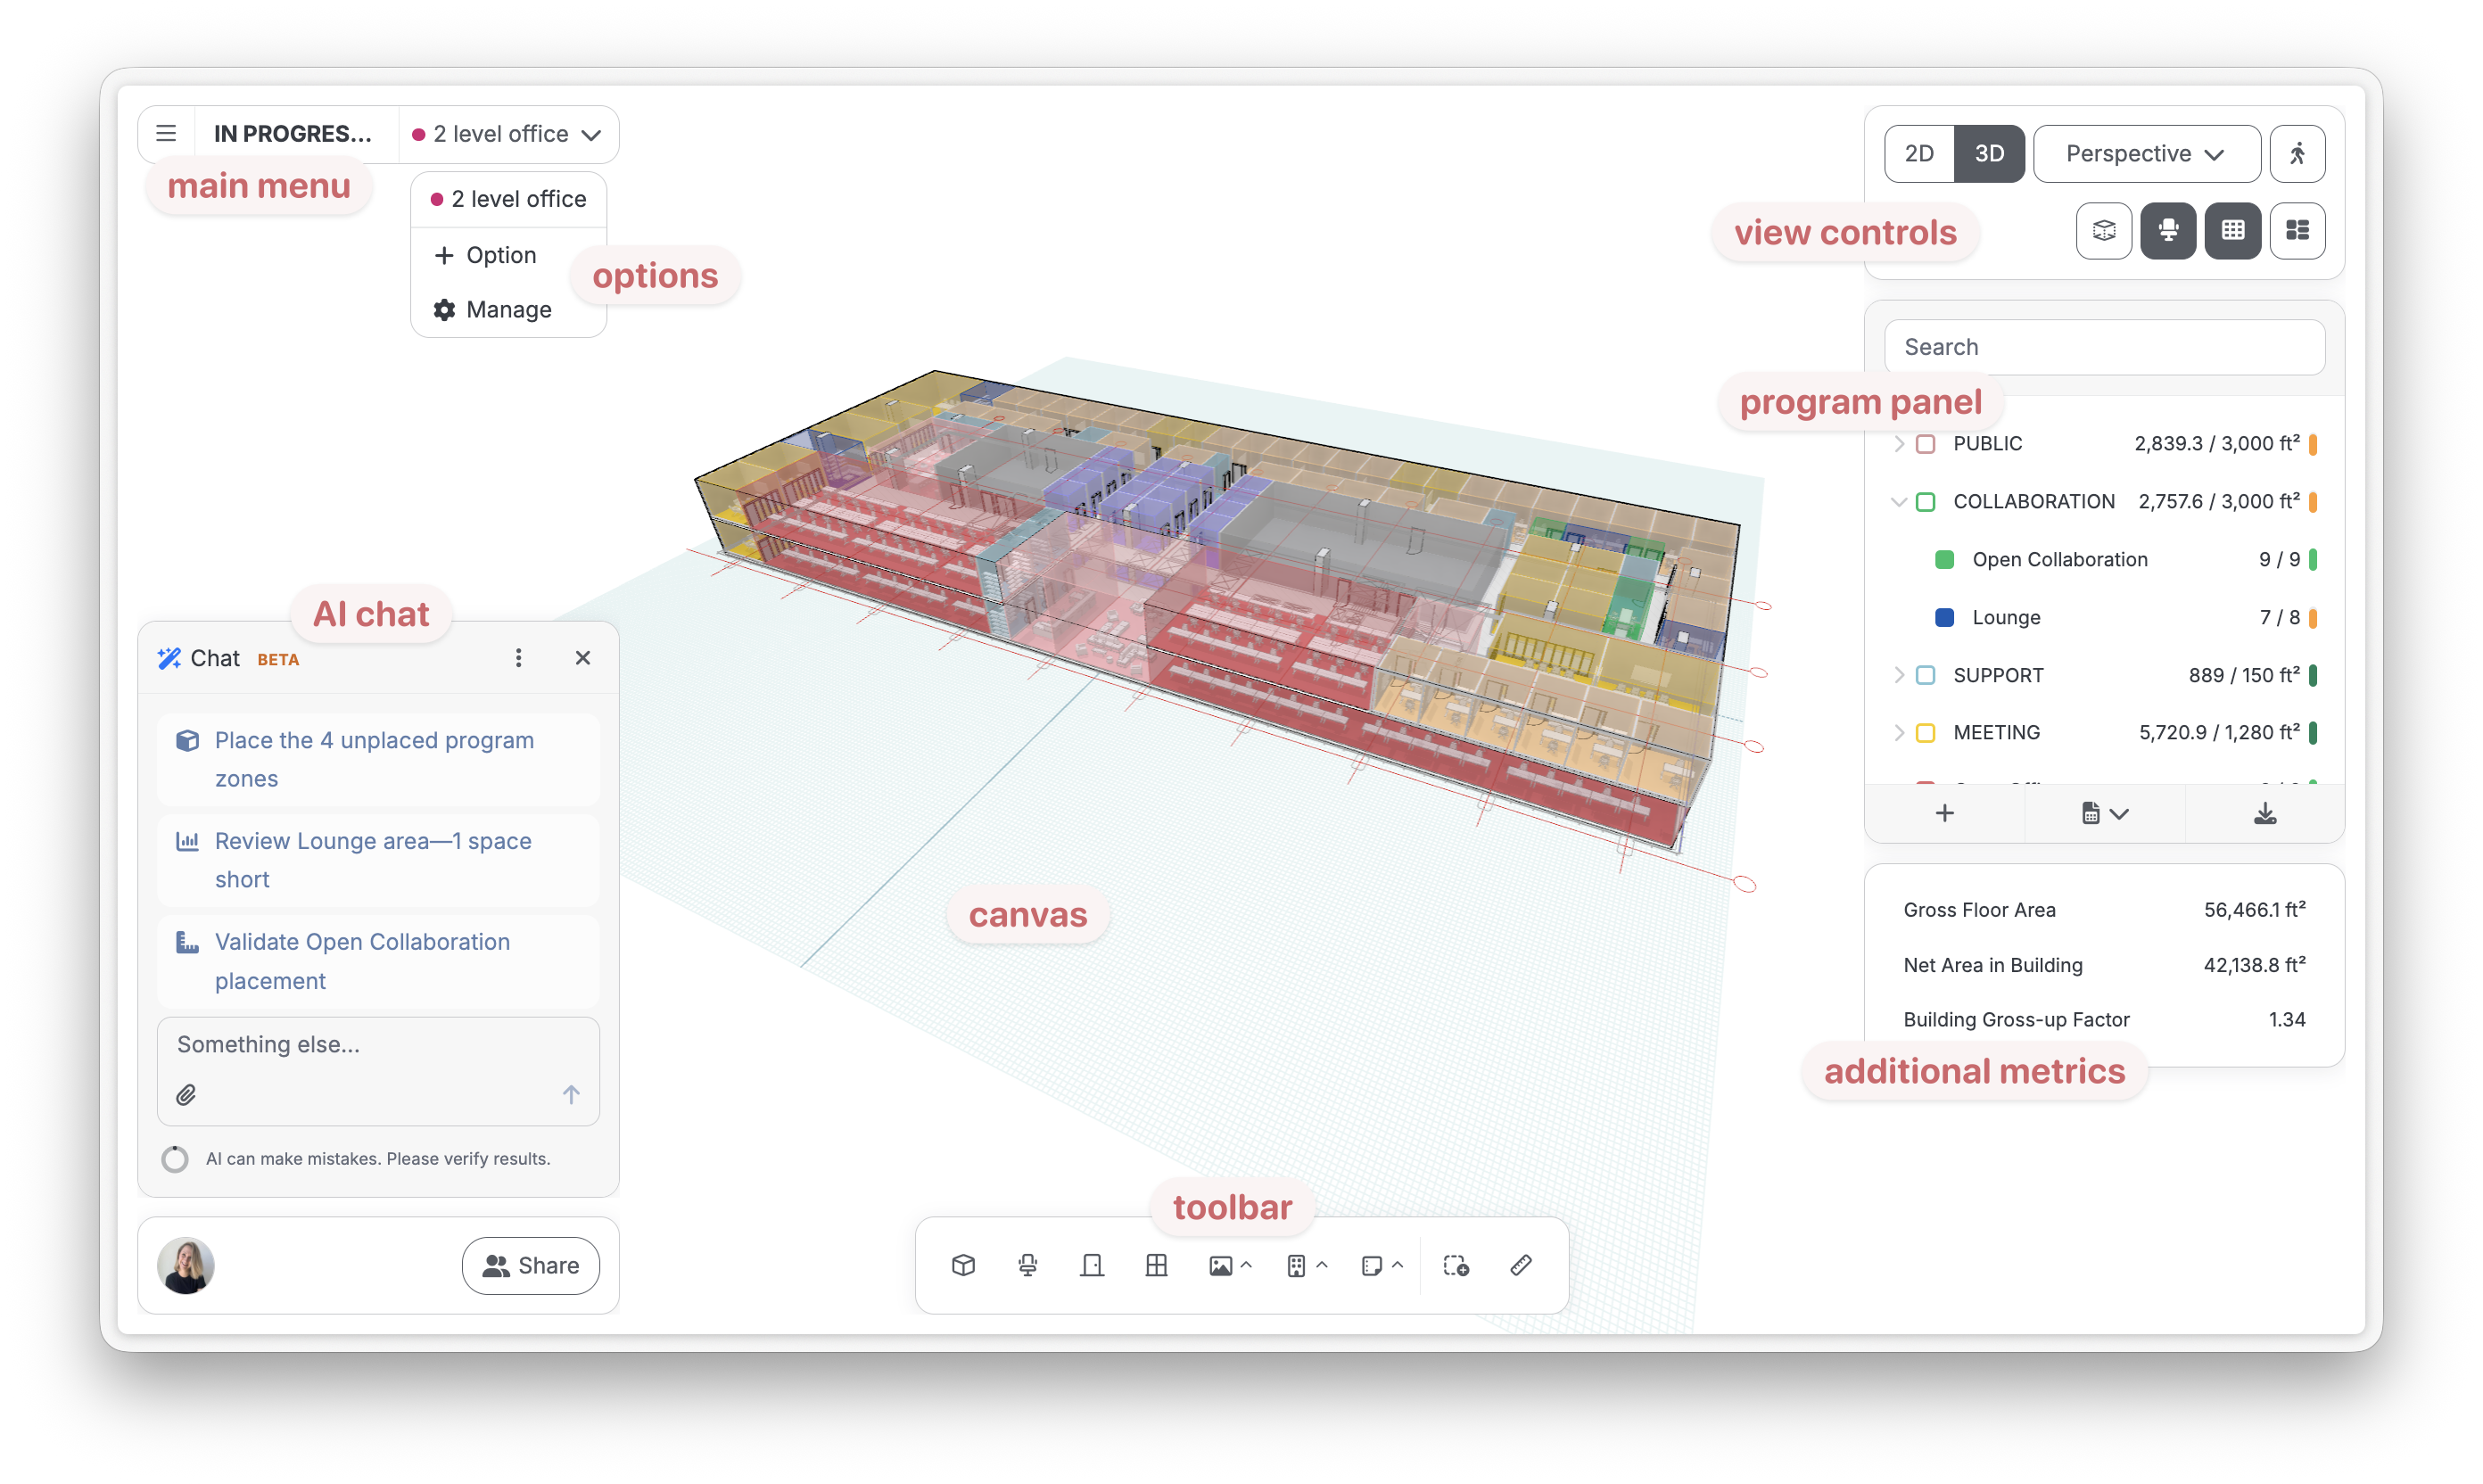Click the Share button
The width and height of the screenshot is (2483, 1484).
pos(531,1266)
